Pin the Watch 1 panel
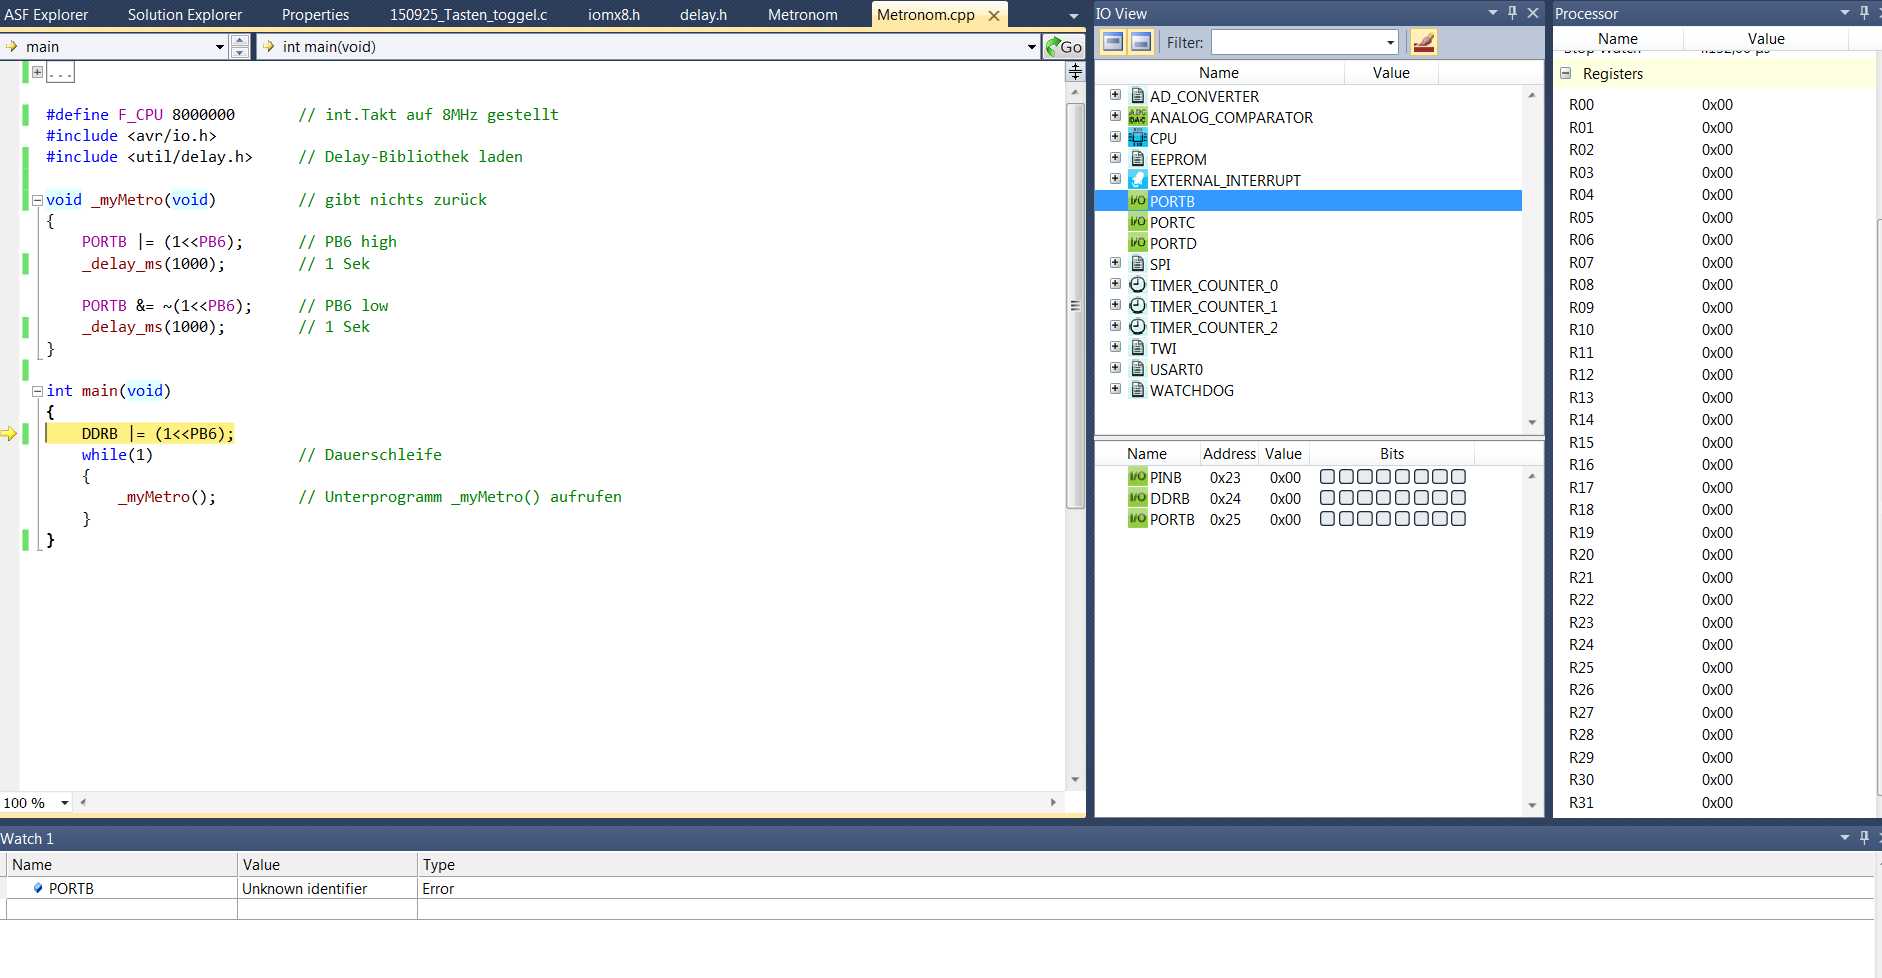The image size is (1882, 978). click(1864, 838)
